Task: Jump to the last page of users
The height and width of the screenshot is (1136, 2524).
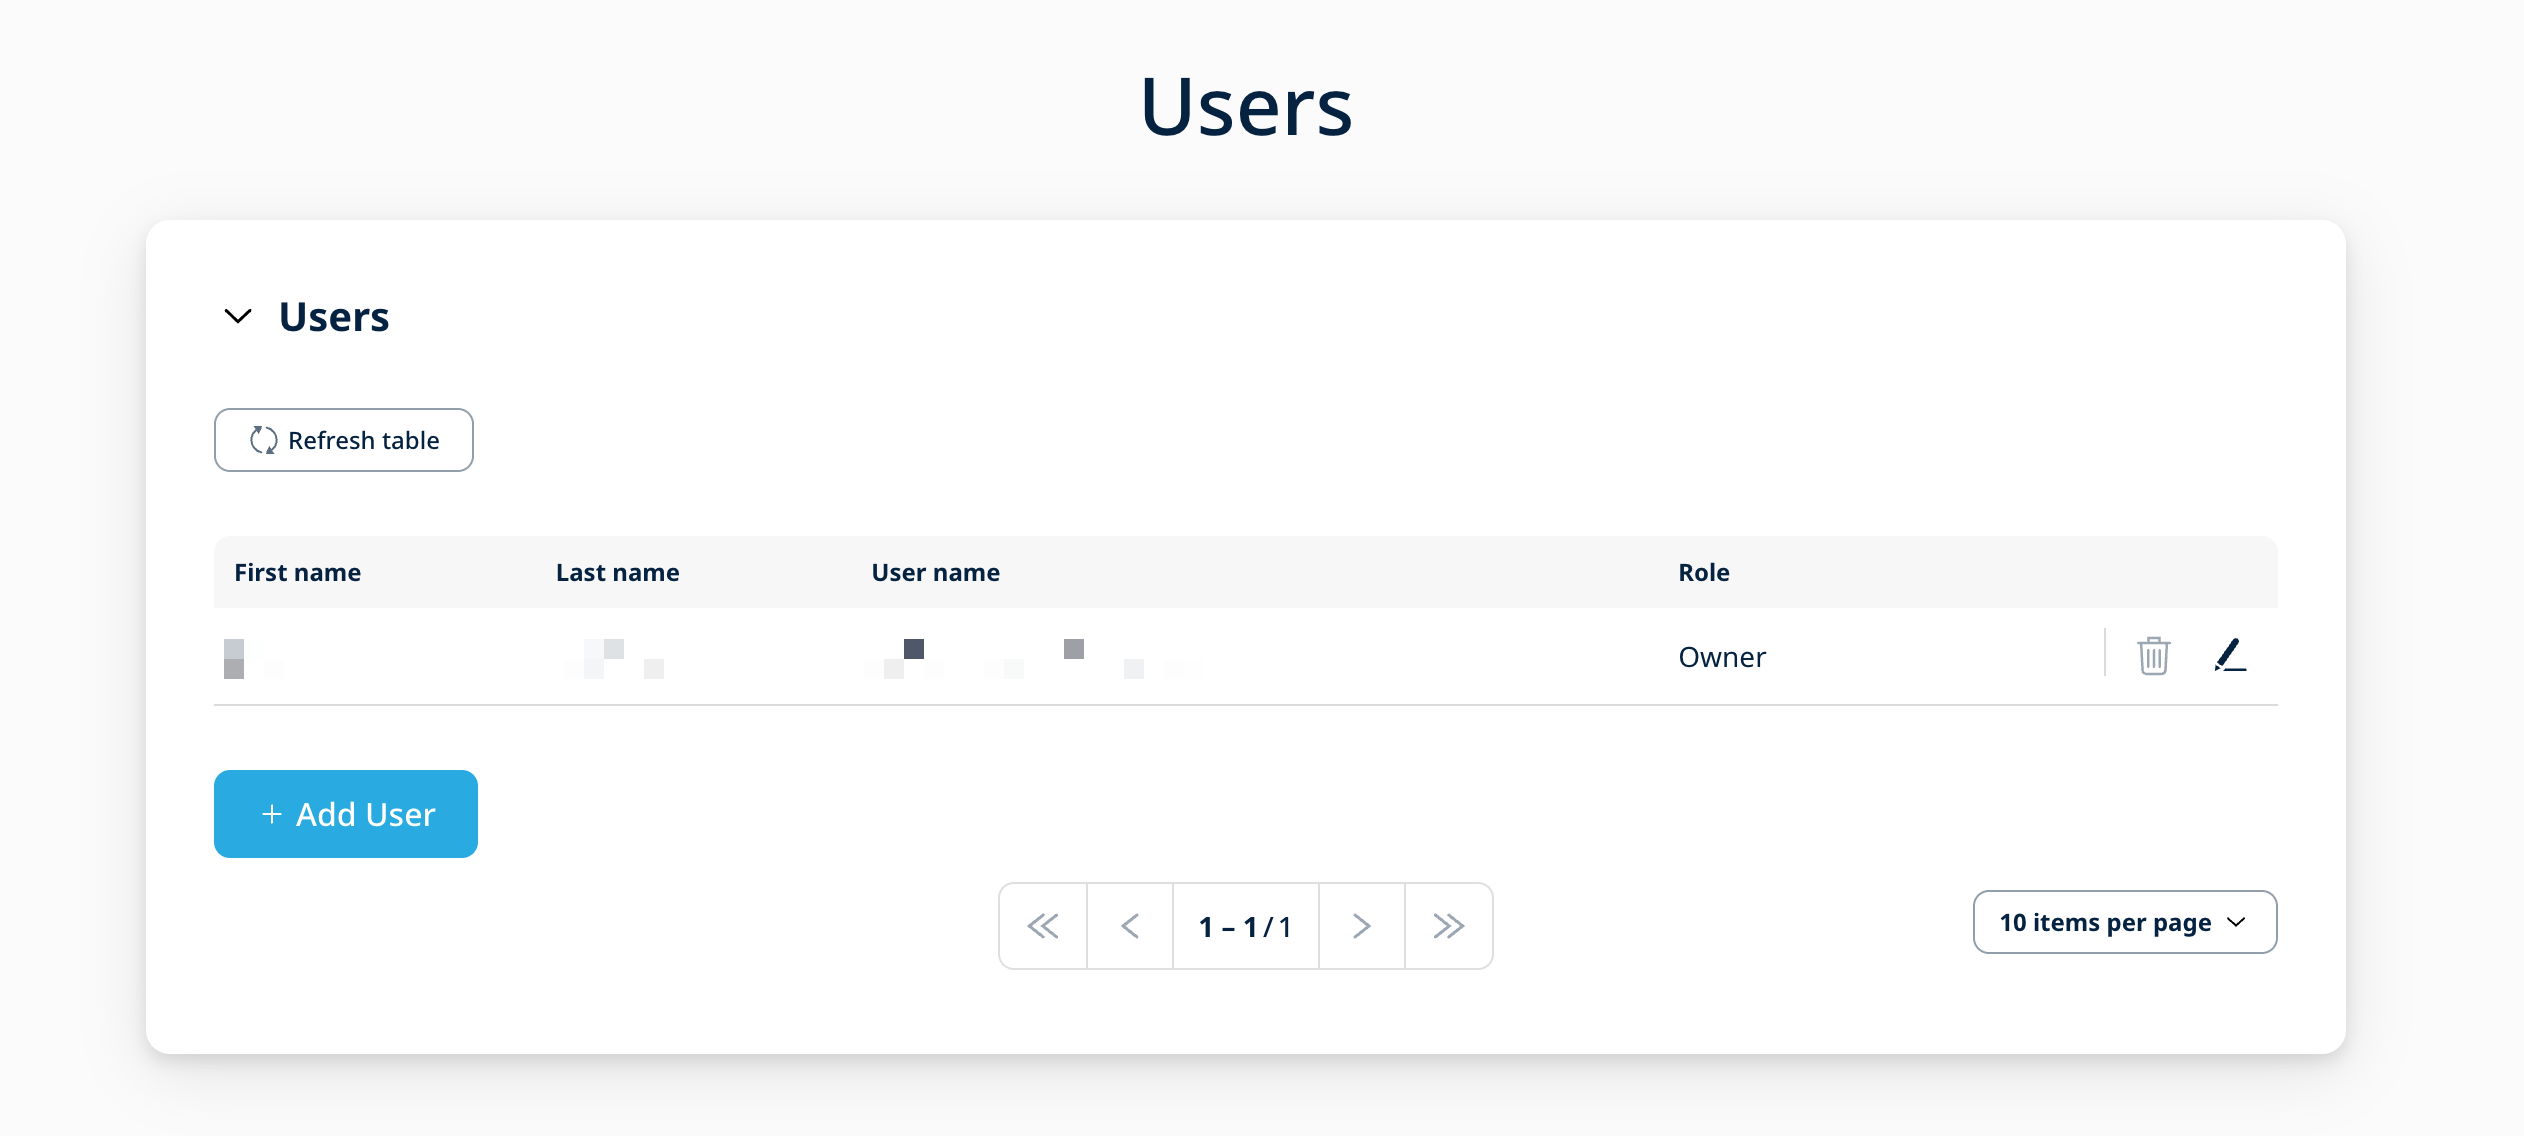Action: [x=1448, y=926]
